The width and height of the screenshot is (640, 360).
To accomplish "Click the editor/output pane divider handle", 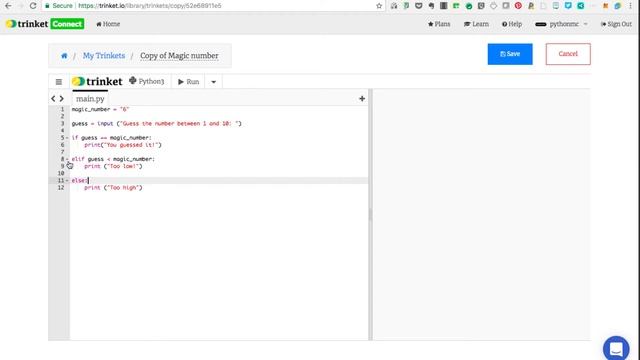I will coord(370,214).
